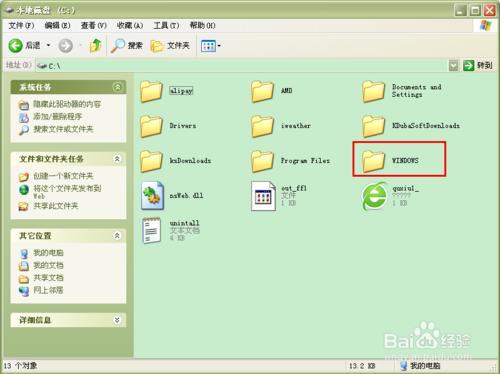Toggle the Folders pane button
500x374 pixels.
pyautogui.click(x=170, y=46)
